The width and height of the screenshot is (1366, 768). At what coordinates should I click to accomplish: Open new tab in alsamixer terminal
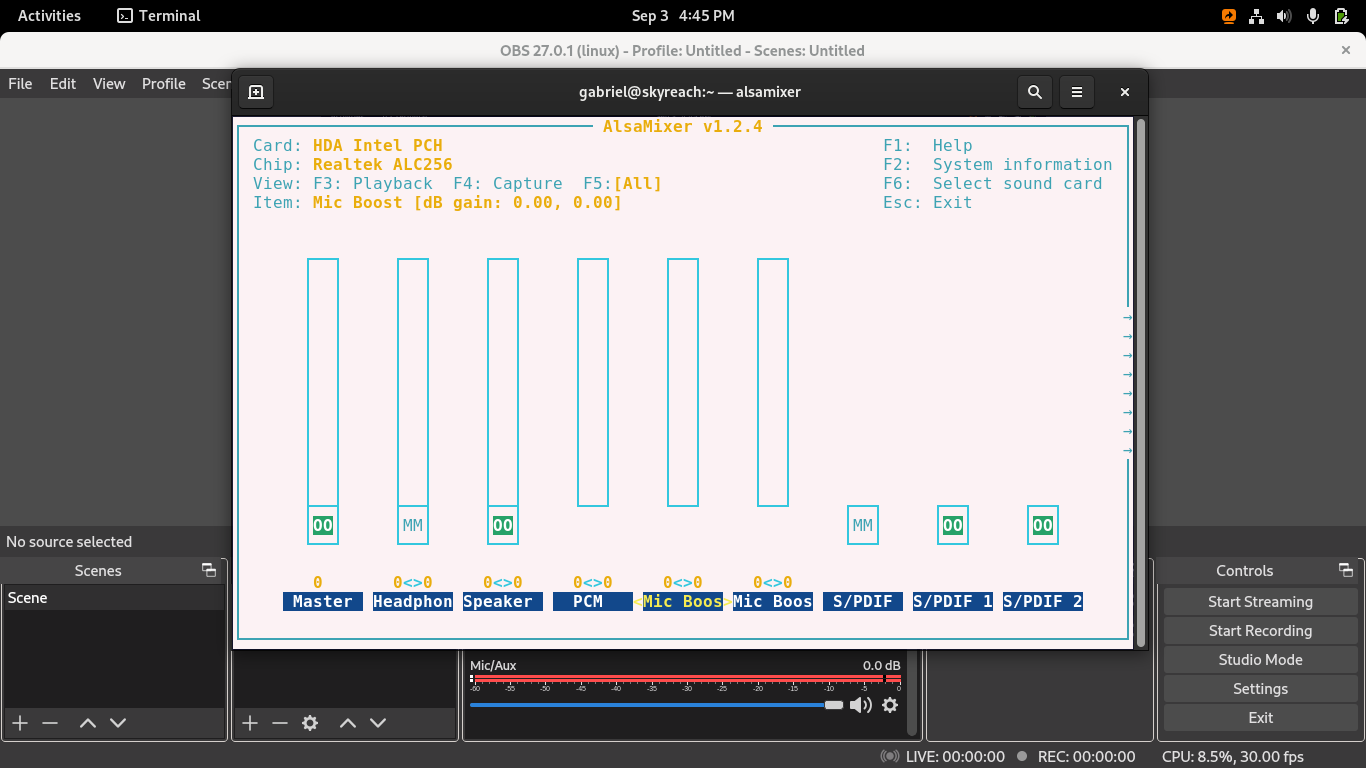(x=256, y=92)
